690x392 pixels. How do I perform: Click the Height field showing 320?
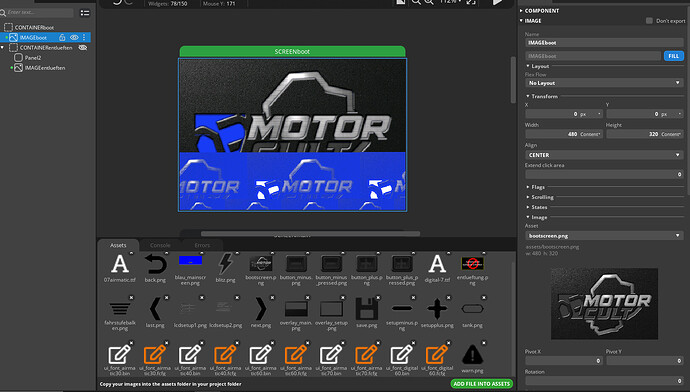point(645,134)
